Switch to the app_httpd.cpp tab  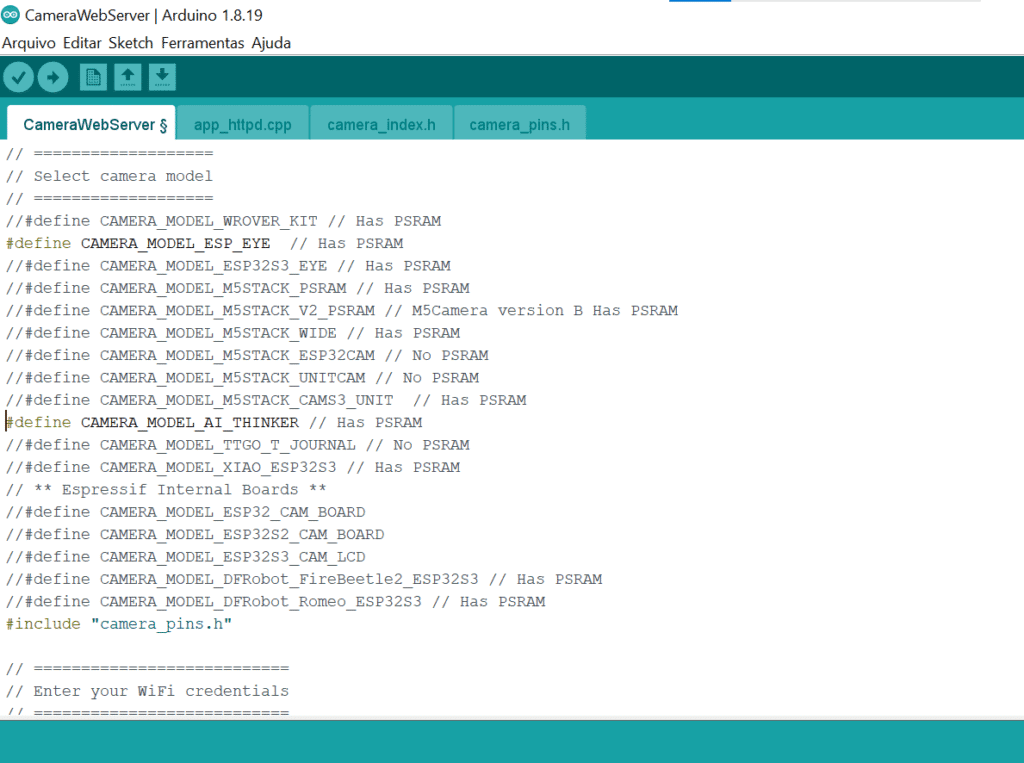[x=242, y=125]
